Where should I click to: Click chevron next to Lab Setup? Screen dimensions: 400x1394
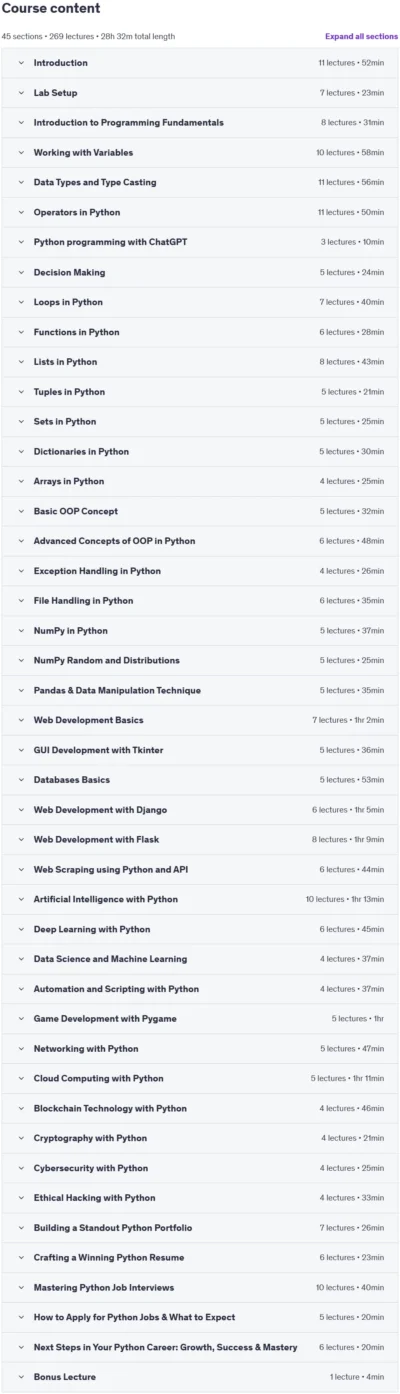[x=20, y=93]
